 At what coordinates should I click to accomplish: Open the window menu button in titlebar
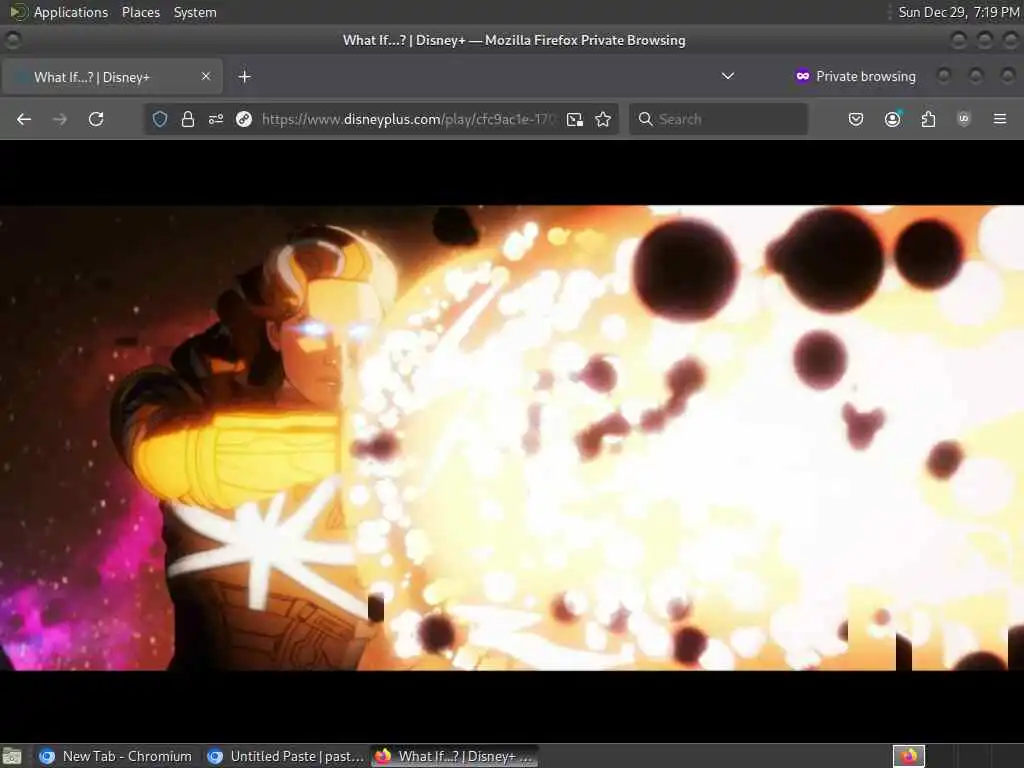tap(12, 40)
